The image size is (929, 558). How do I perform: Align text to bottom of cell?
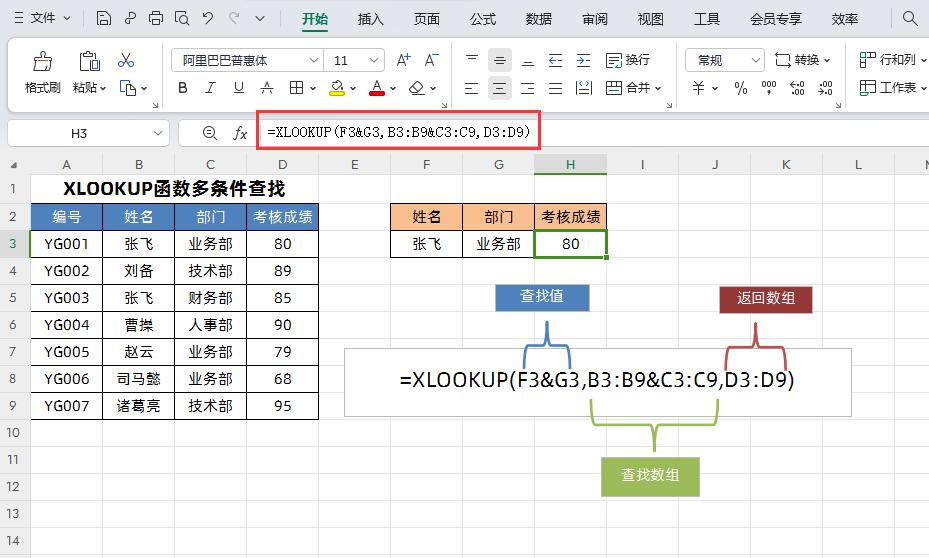pyautogui.click(x=527, y=60)
